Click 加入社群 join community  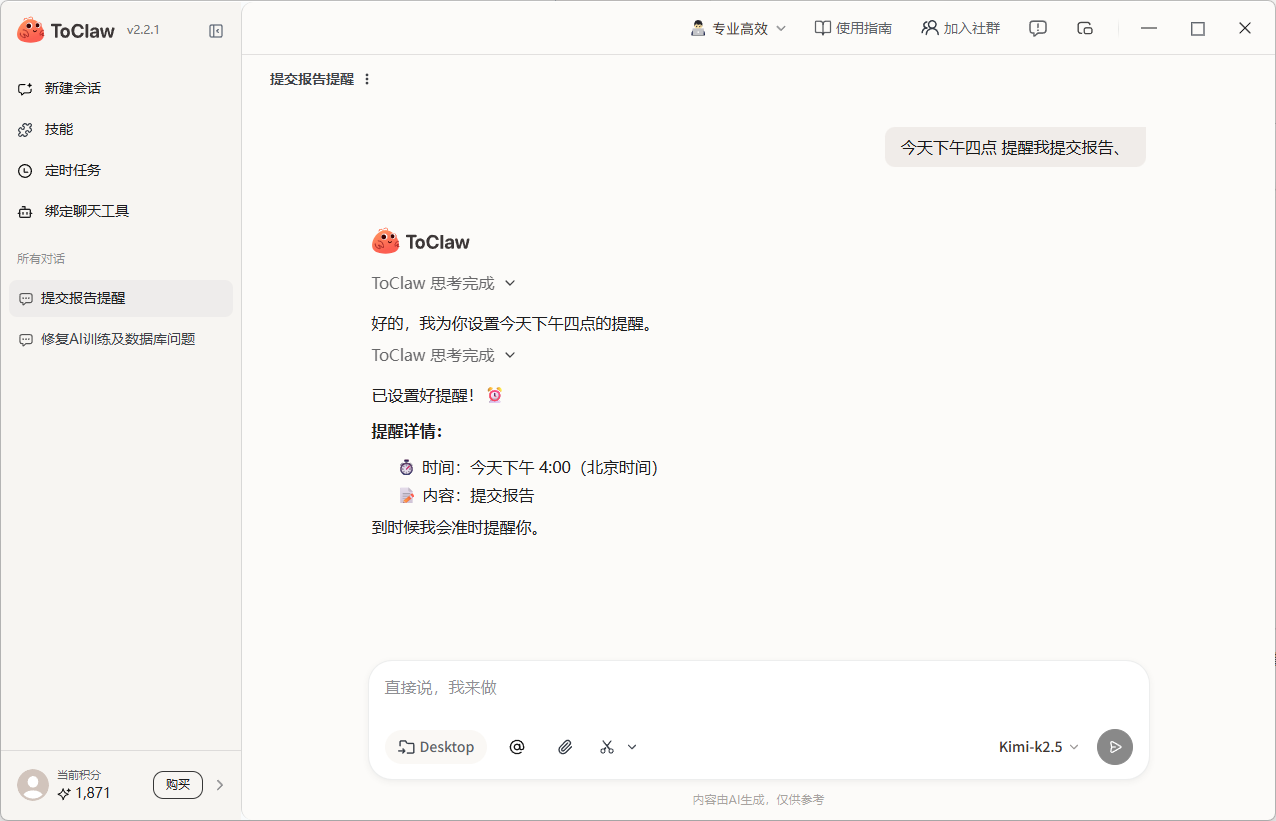[960, 28]
